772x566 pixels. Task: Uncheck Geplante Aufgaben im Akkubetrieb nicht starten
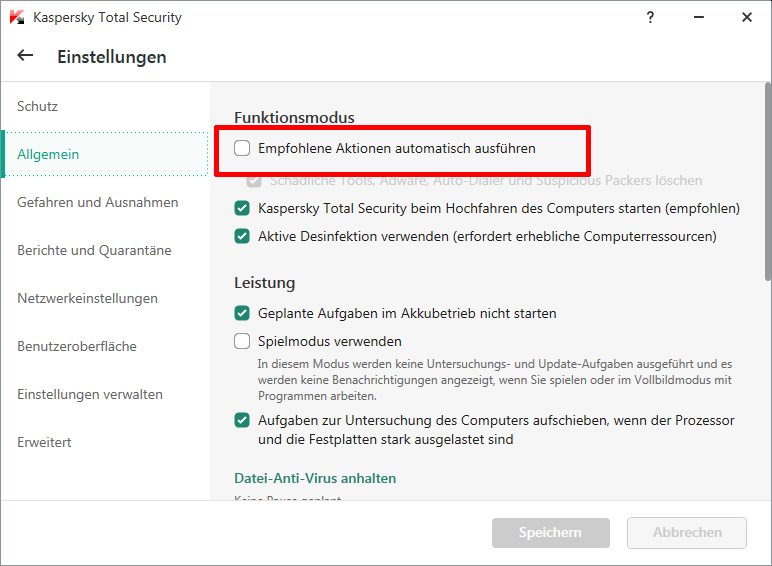tap(242, 313)
